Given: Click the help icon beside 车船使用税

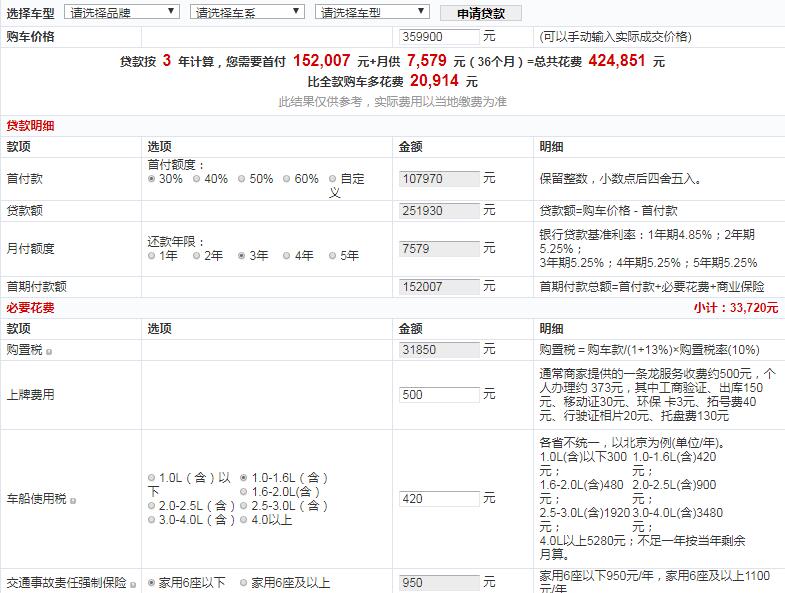Looking at the screenshot, I should tap(73, 501).
